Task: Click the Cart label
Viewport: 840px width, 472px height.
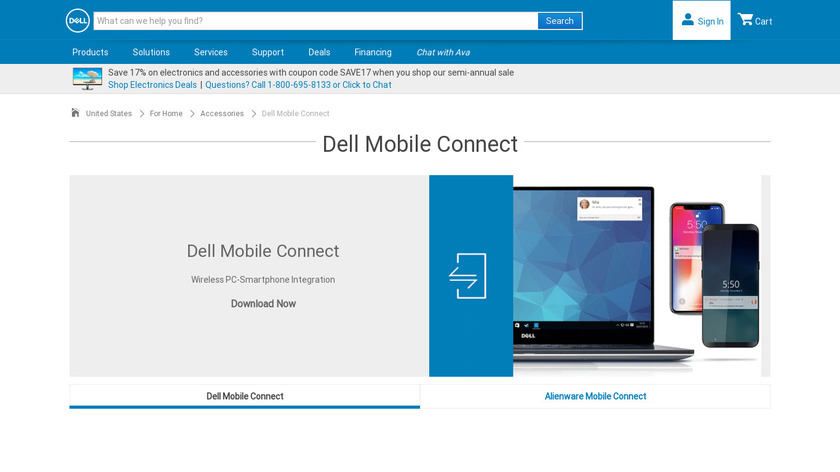Action: (x=763, y=21)
